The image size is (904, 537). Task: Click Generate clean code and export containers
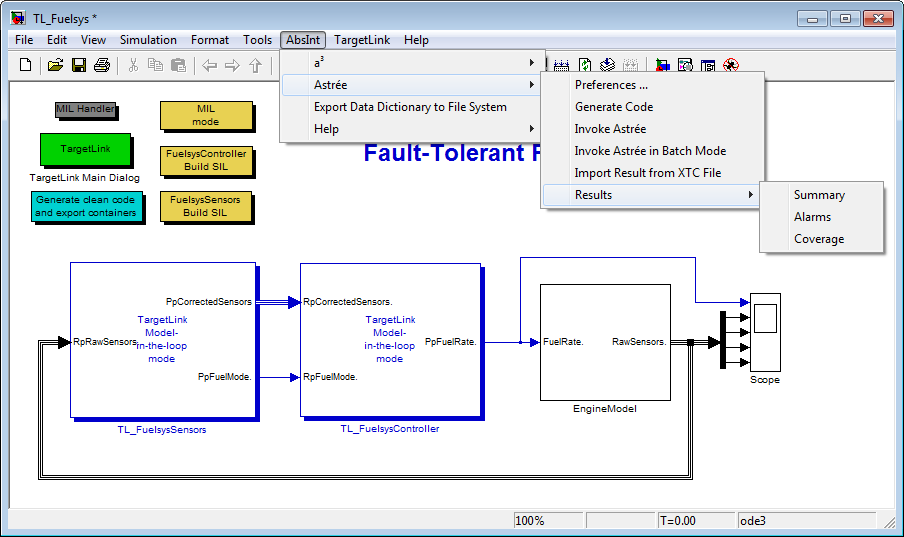pyautogui.click(x=86, y=206)
